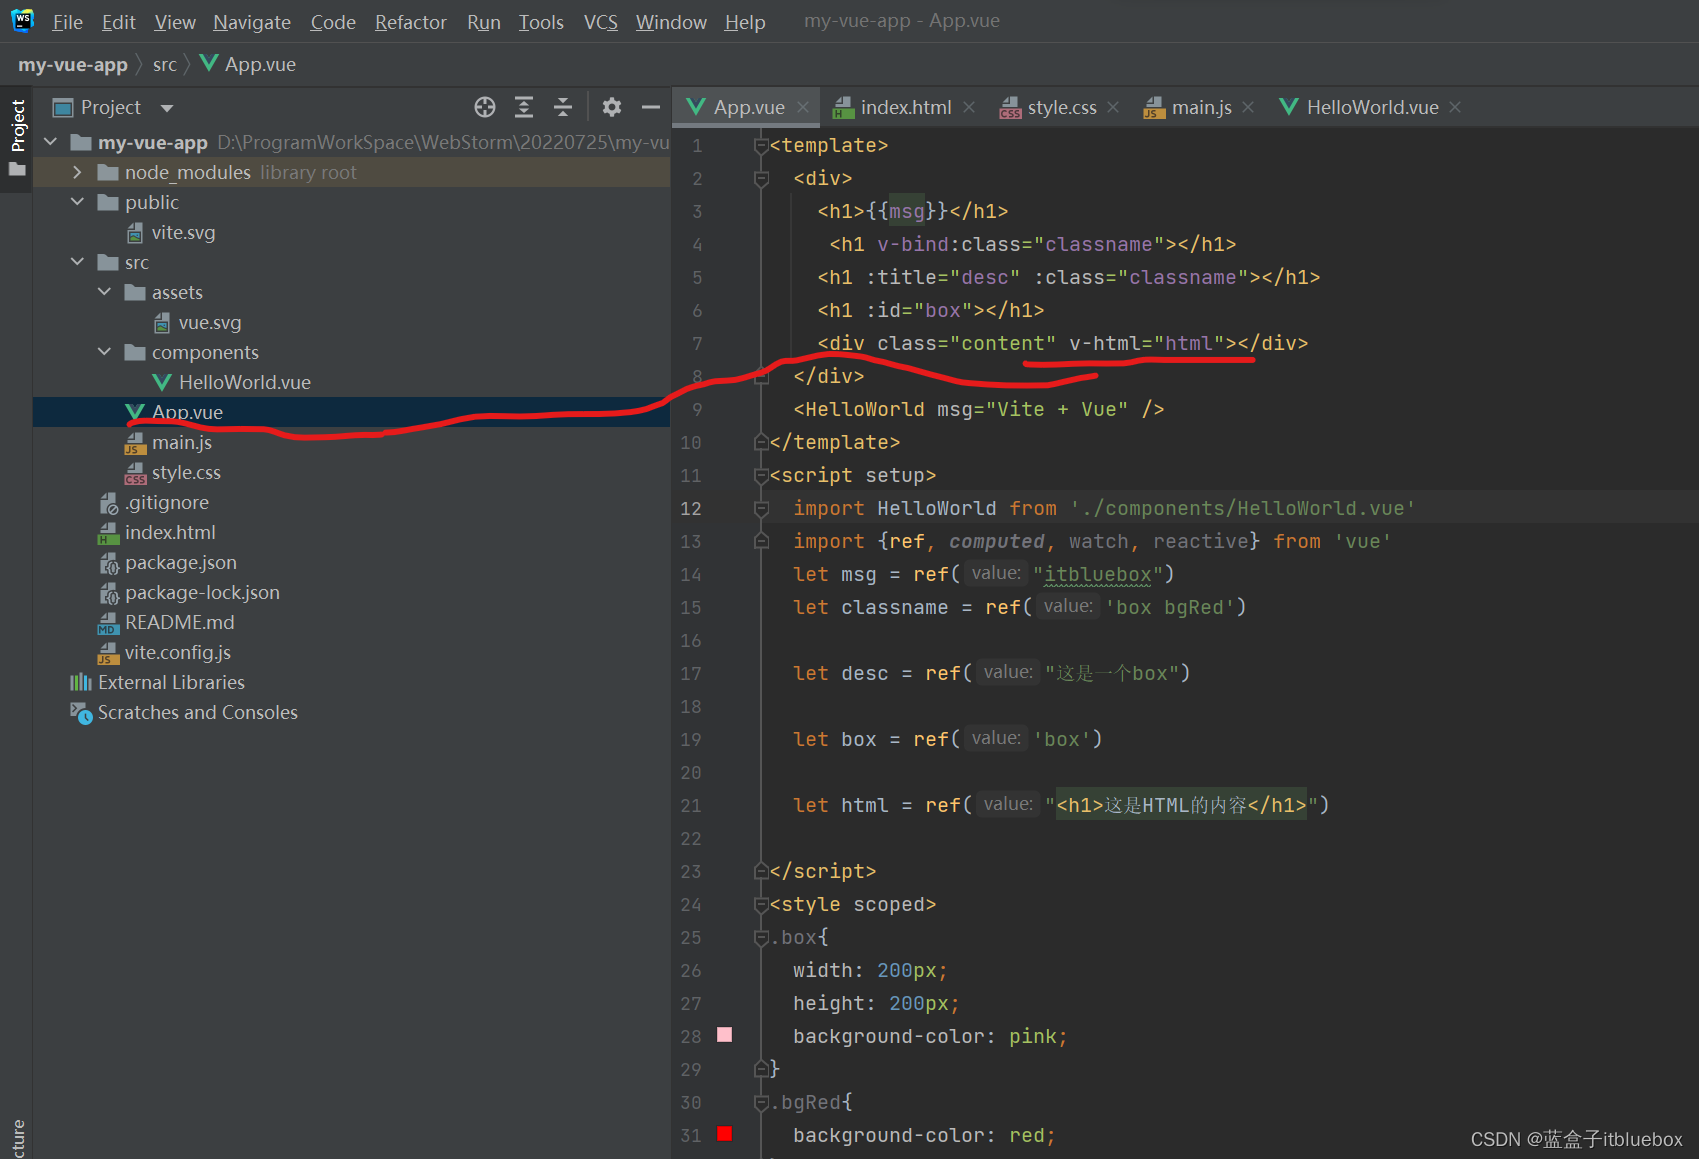Viewport: 1699px width, 1159px height.
Task: Open the Code menu
Action: [333, 22]
